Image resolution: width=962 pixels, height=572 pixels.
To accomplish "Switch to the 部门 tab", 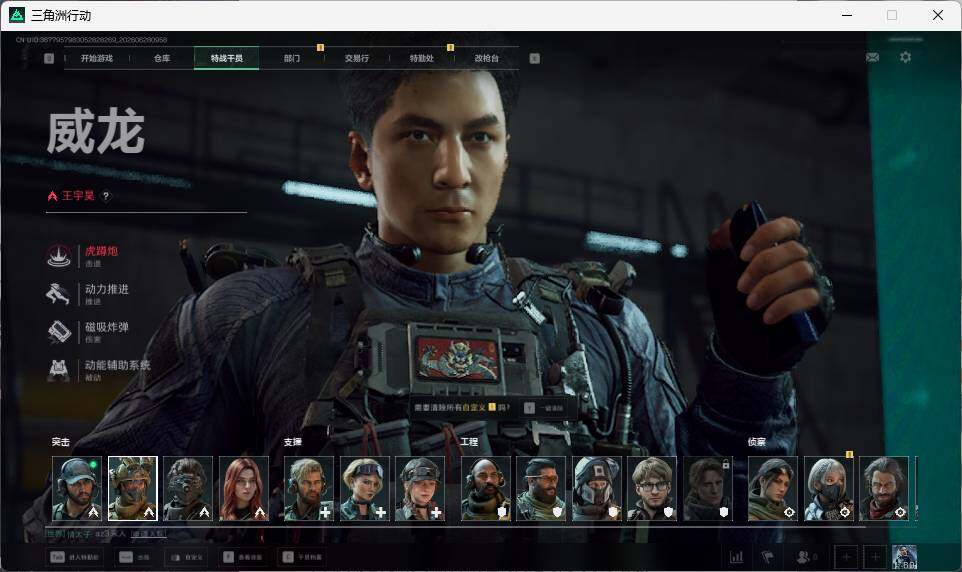I will pyautogui.click(x=291, y=58).
